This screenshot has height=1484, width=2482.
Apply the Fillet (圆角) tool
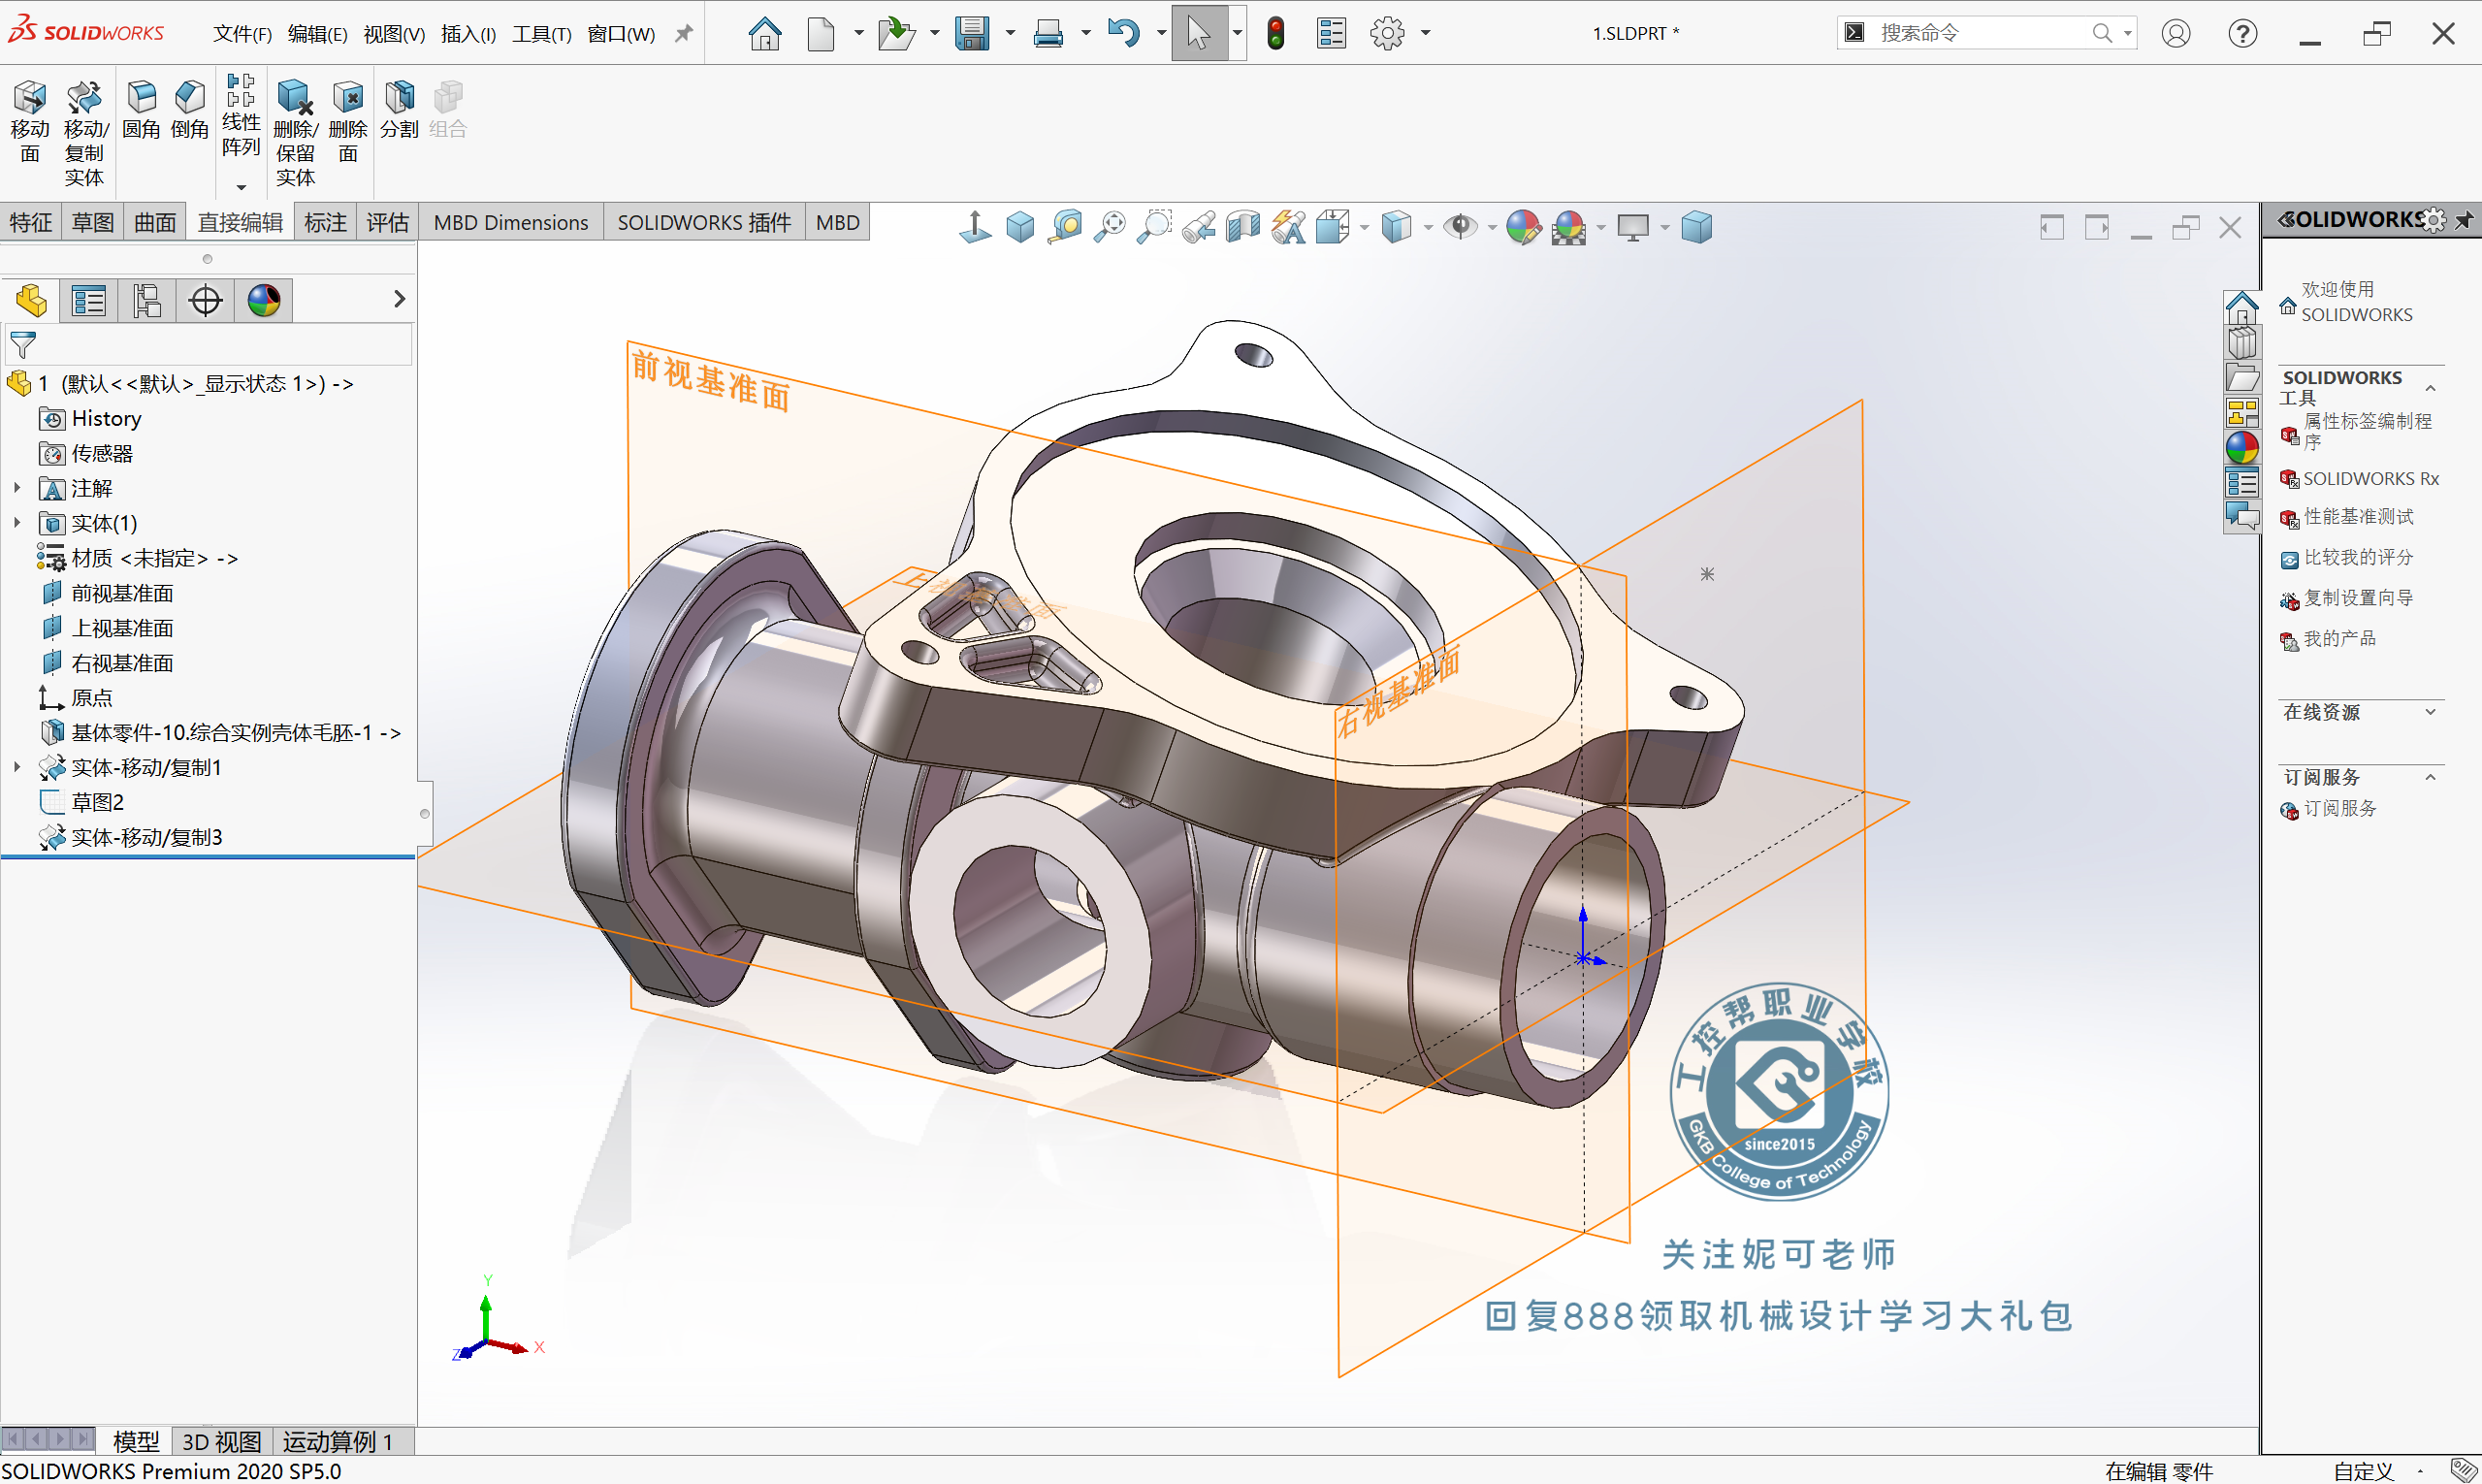tap(141, 109)
